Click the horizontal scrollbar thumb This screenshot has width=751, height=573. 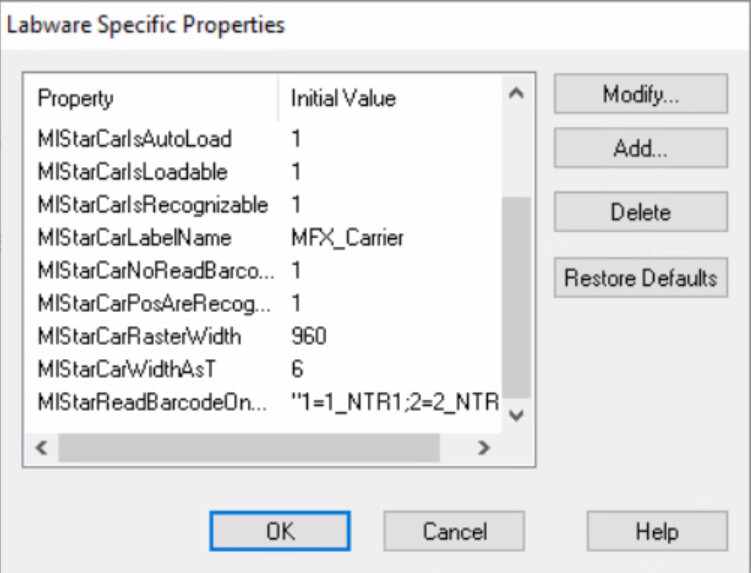point(249,447)
